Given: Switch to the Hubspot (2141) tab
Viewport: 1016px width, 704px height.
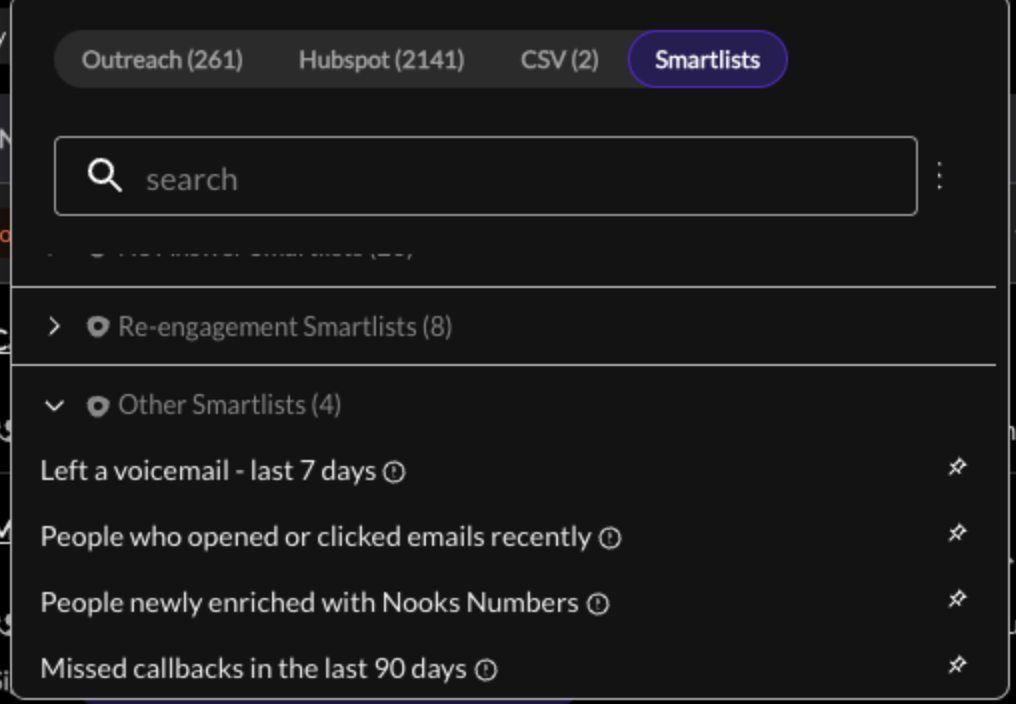Looking at the screenshot, I should (x=382, y=60).
